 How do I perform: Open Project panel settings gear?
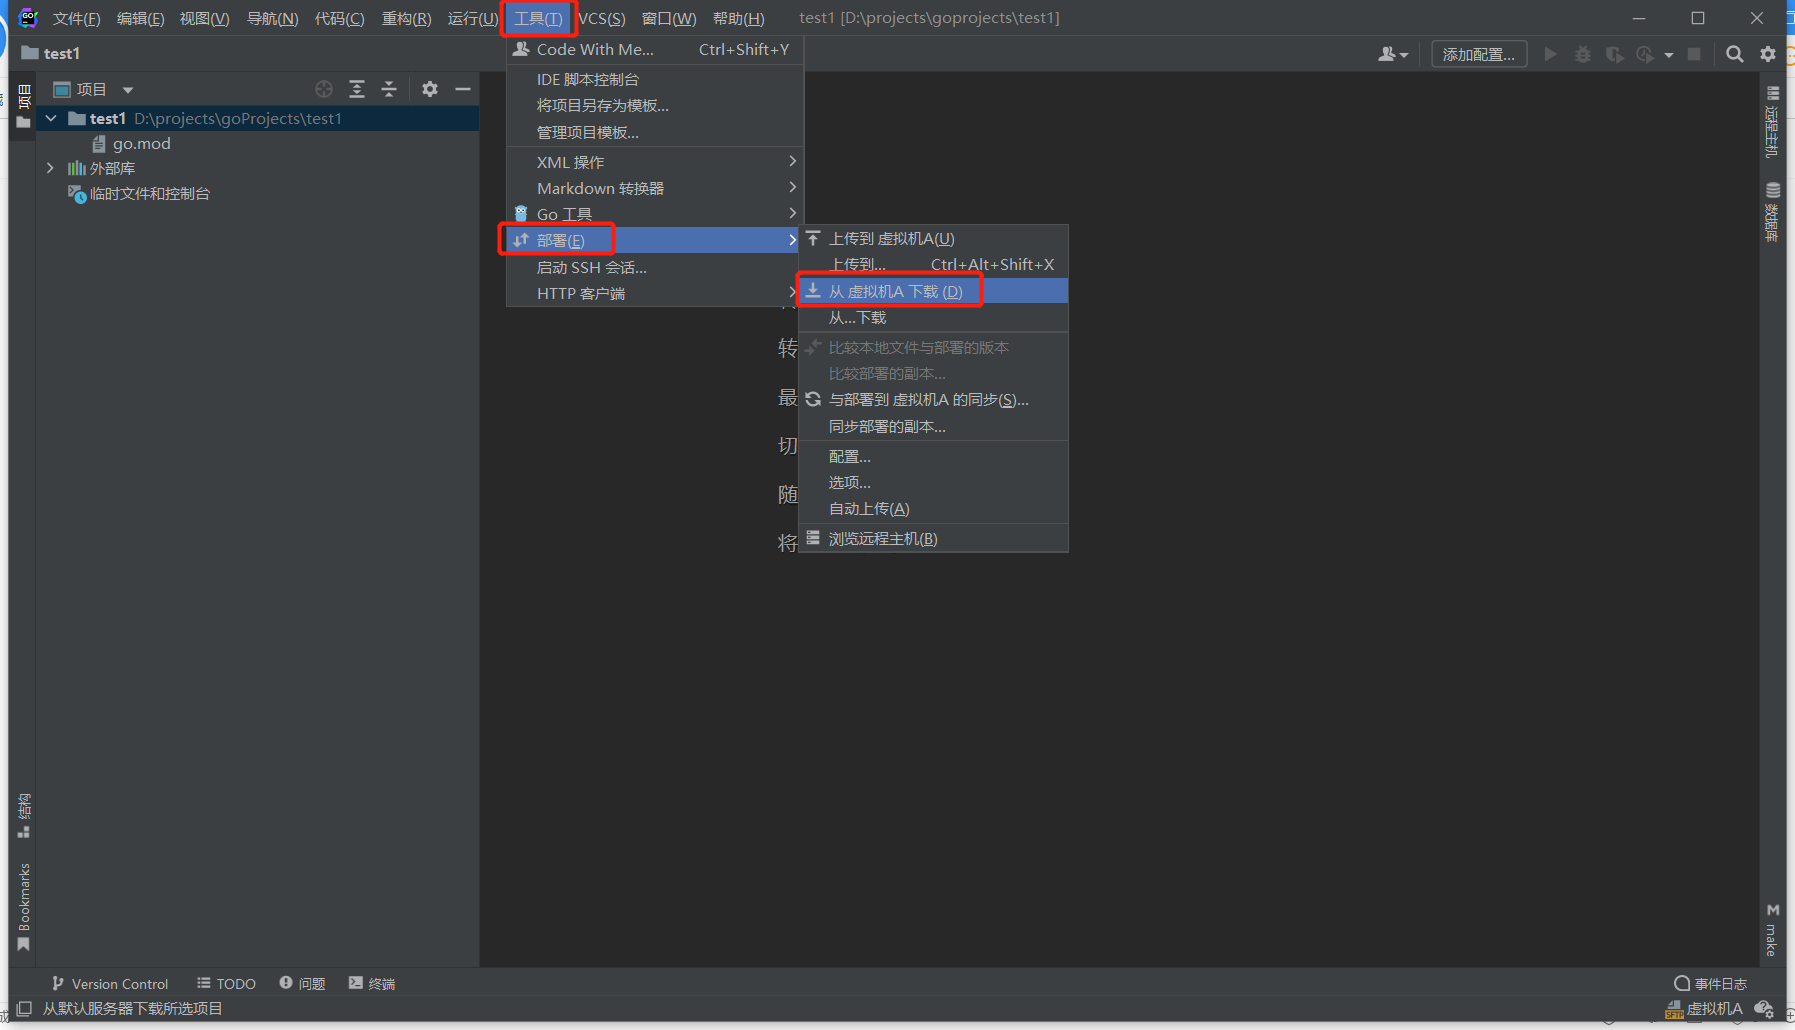(430, 89)
